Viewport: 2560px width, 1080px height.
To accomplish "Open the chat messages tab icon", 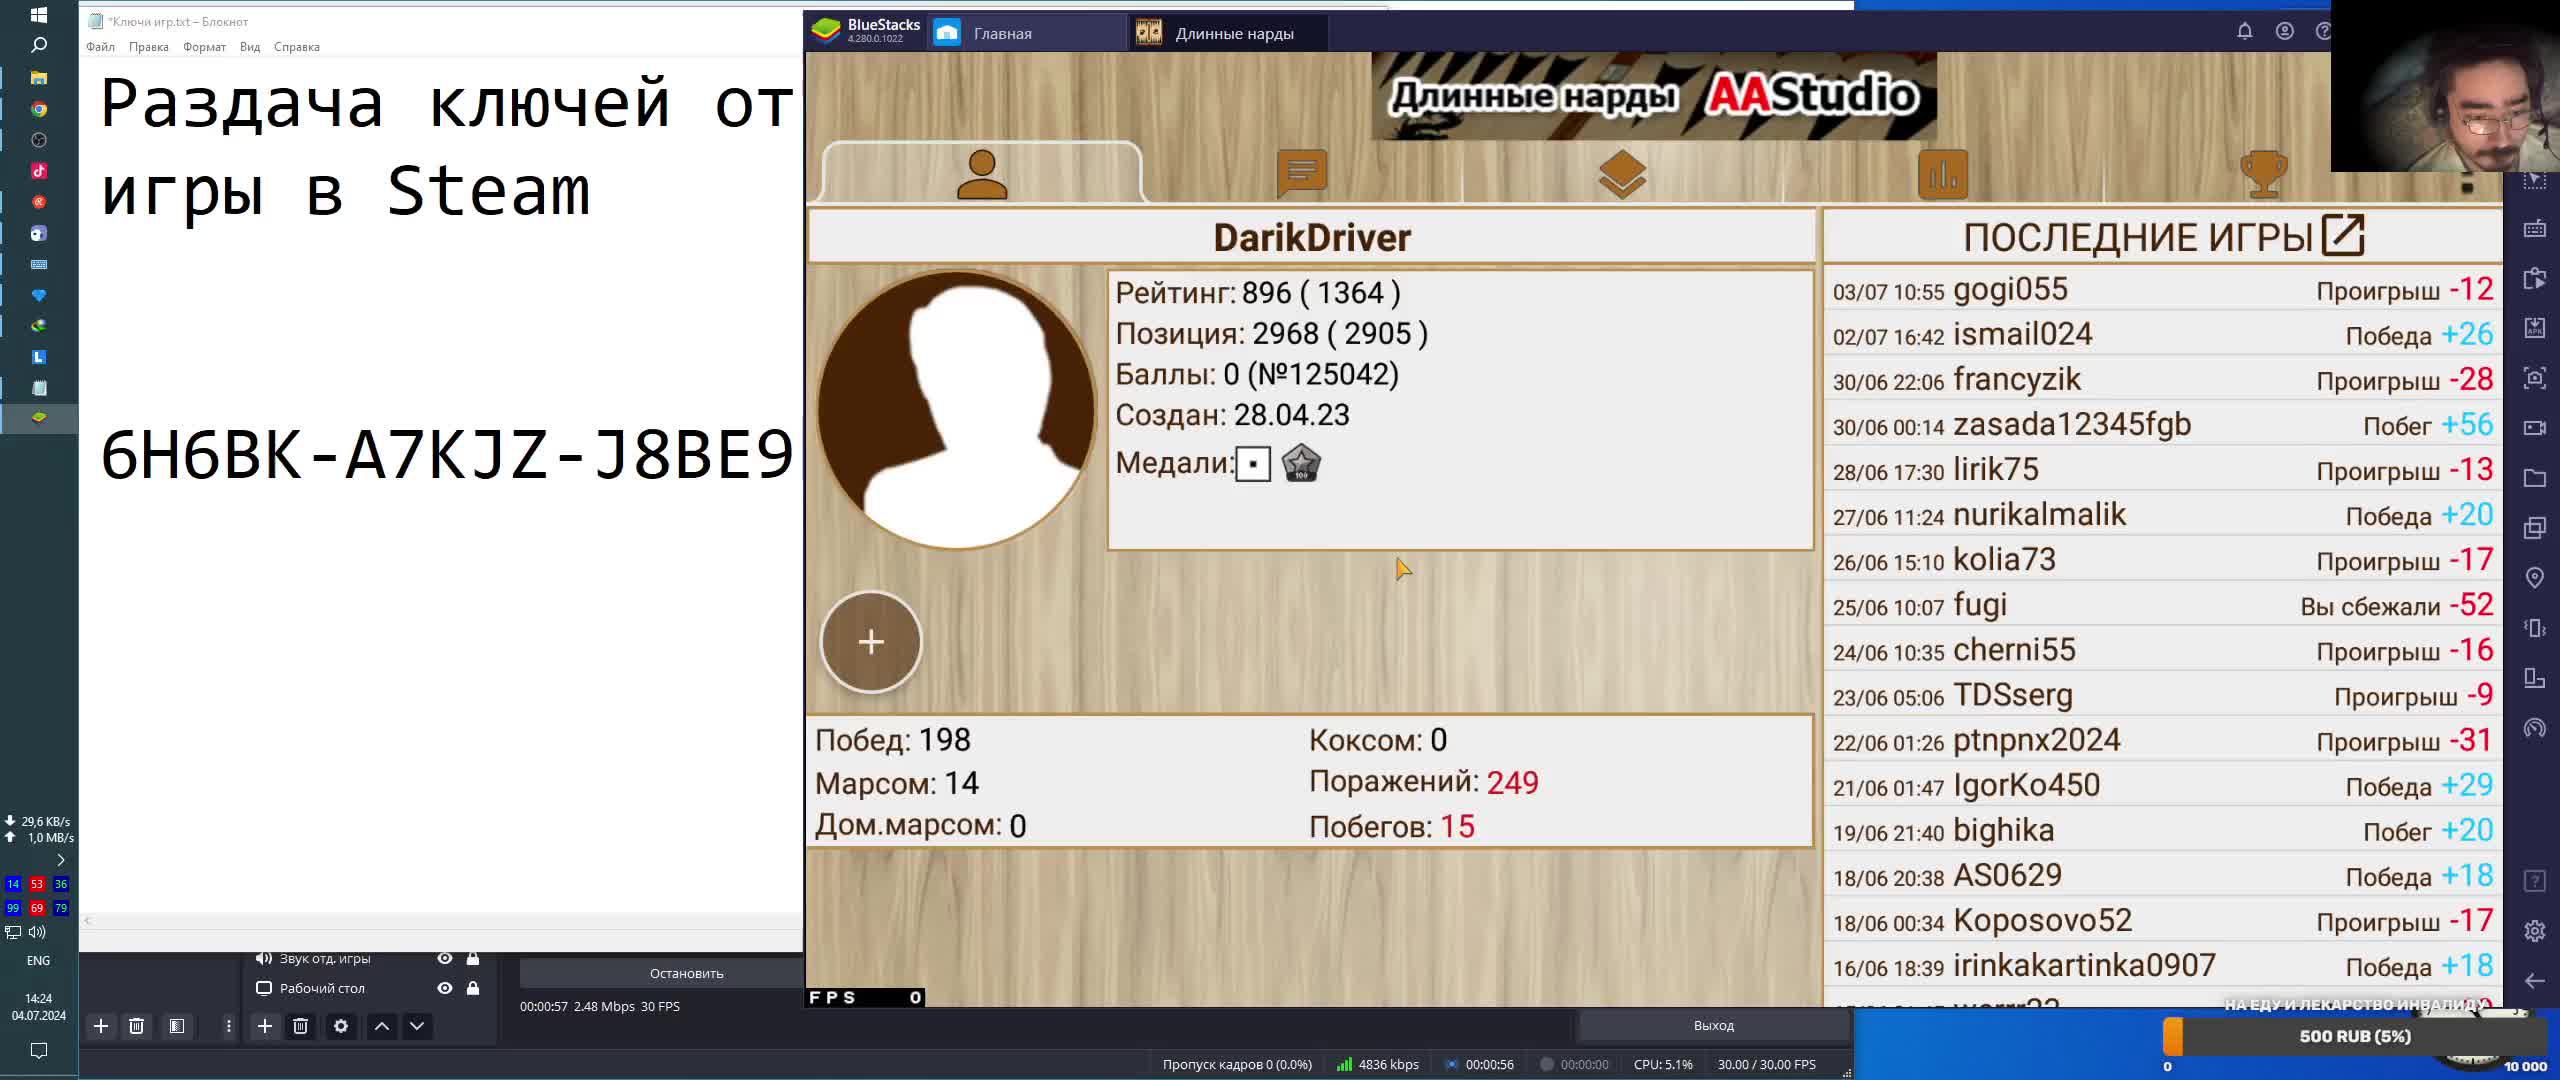I will [x=1301, y=175].
